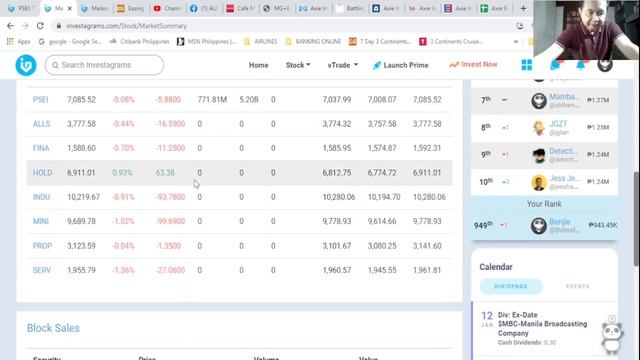
Task: Click Mamba user avatar in 7th rank
Action: (539, 100)
